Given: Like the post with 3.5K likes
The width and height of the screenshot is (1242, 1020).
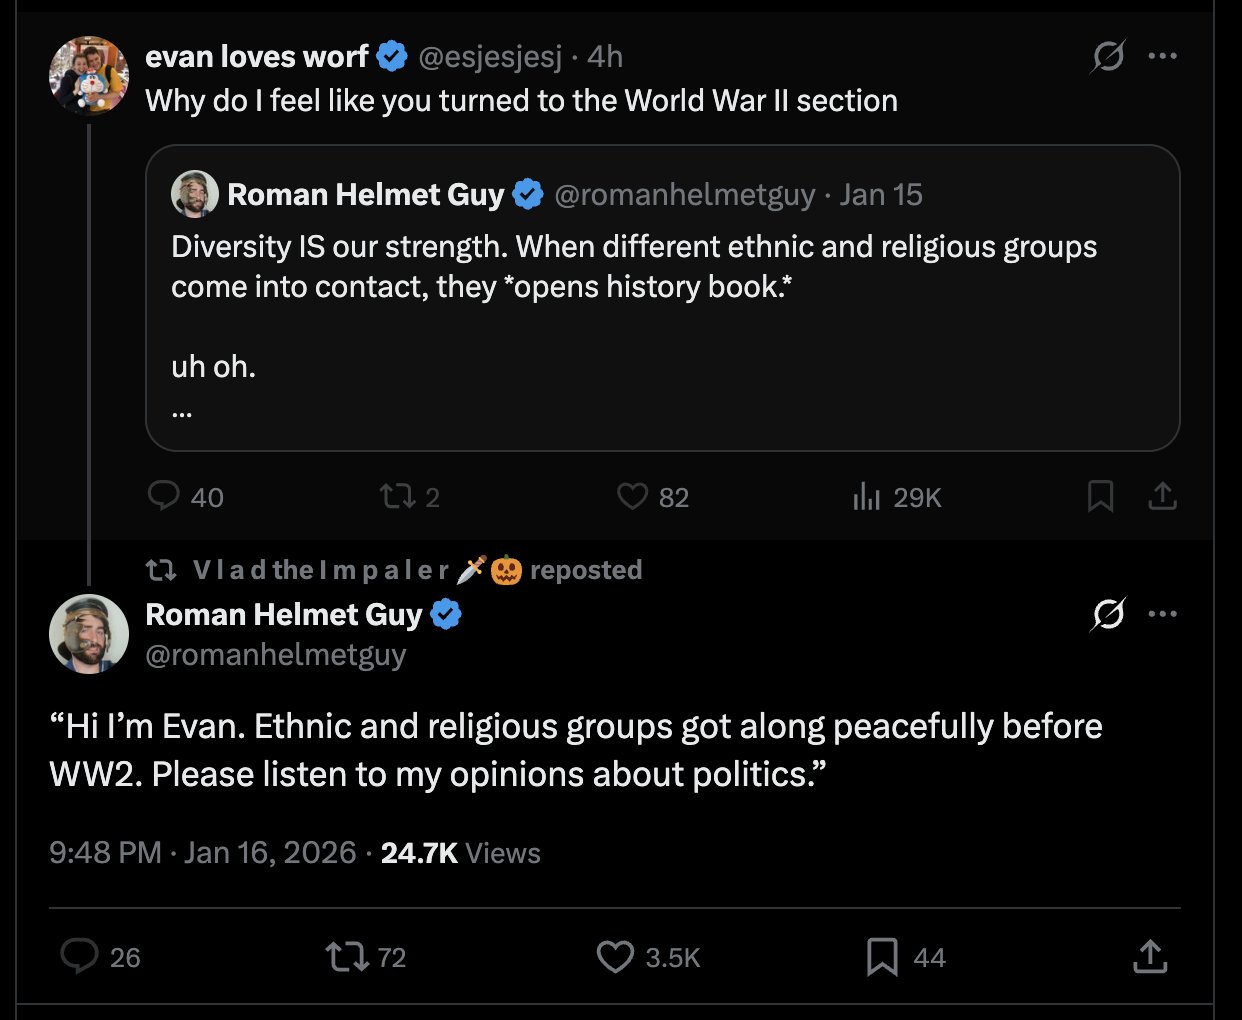Looking at the screenshot, I should click(x=615, y=957).
